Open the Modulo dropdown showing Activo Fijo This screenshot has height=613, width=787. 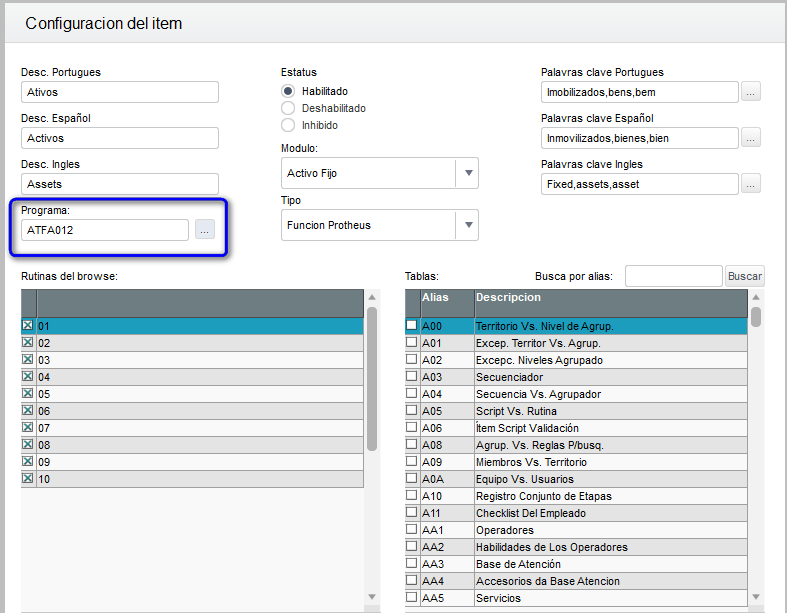click(379, 173)
